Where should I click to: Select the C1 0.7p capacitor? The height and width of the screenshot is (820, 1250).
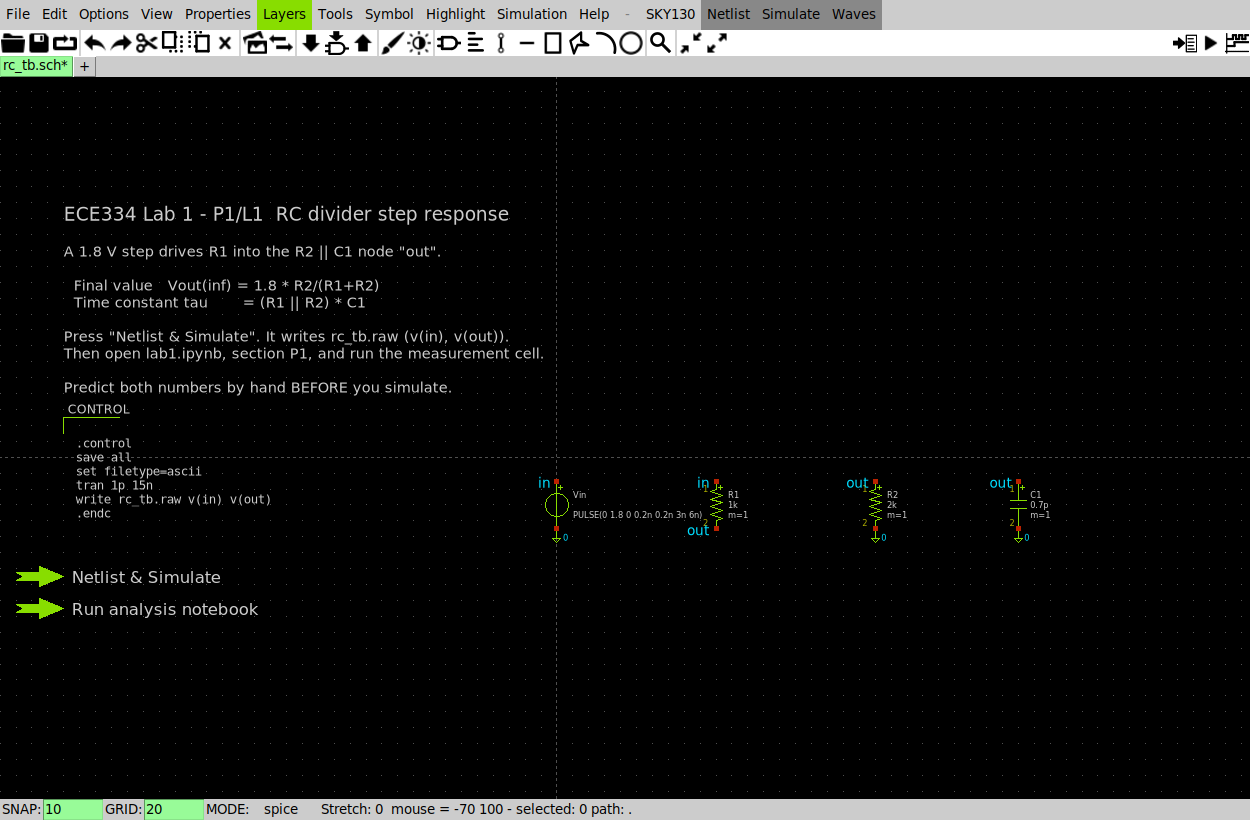coord(1019,505)
